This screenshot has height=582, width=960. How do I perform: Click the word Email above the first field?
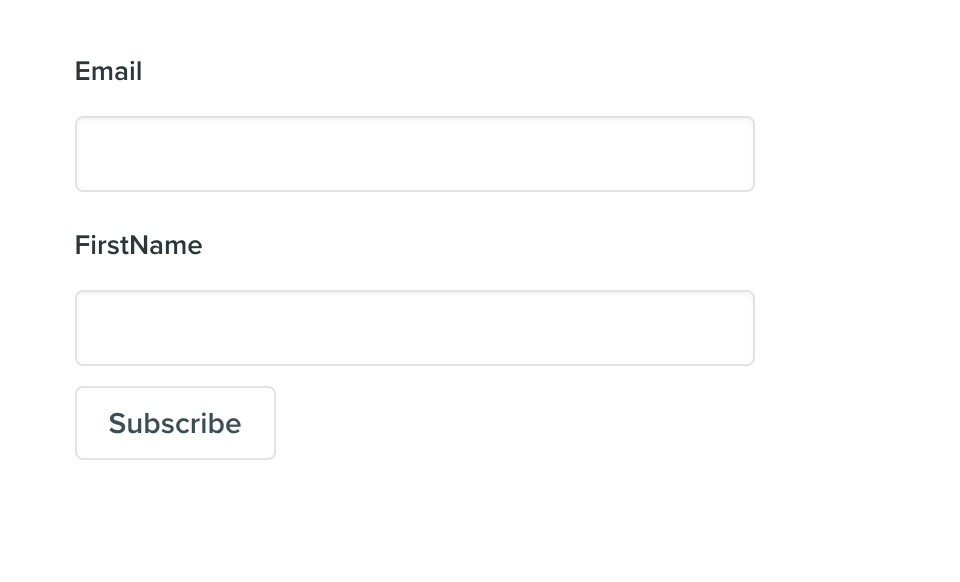point(108,71)
